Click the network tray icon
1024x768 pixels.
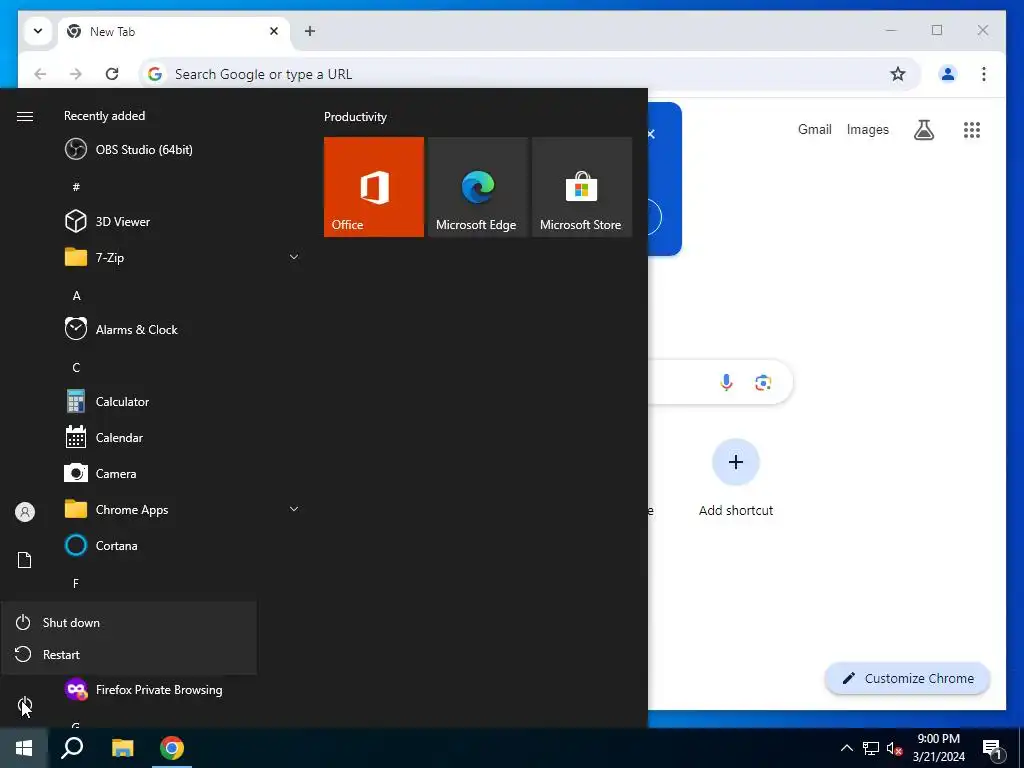tap(871, 748)
